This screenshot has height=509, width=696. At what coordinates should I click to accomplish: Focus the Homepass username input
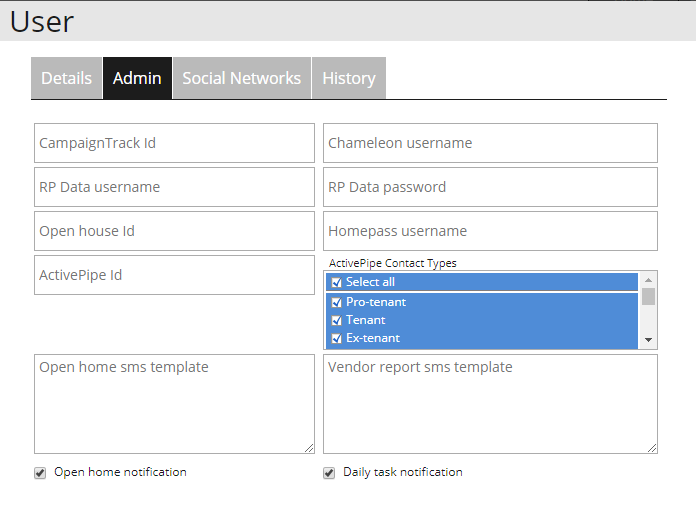tap(490, 231)
